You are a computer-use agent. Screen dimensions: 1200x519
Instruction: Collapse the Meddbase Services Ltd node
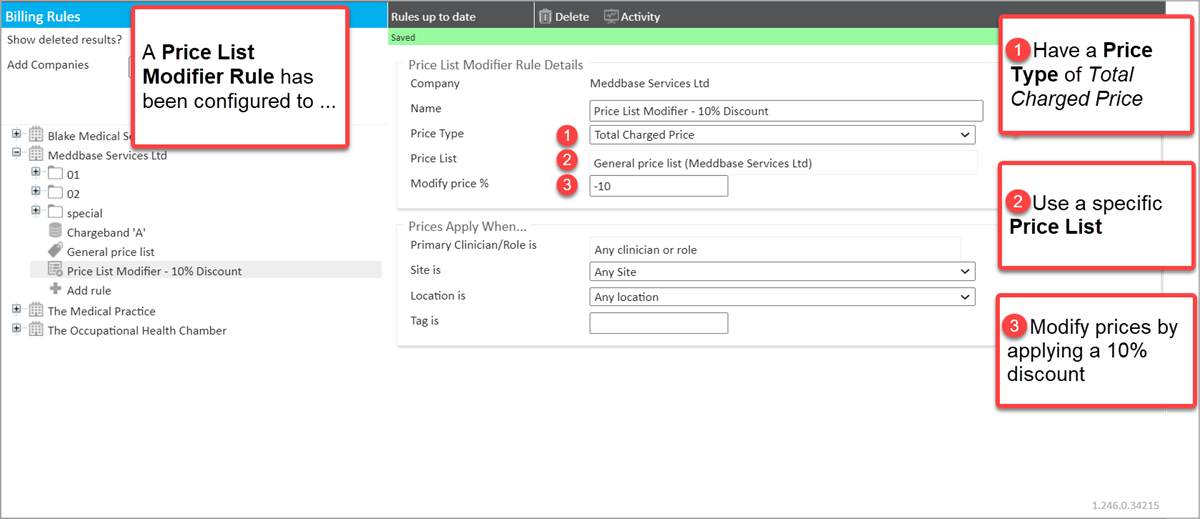(17, 155)
